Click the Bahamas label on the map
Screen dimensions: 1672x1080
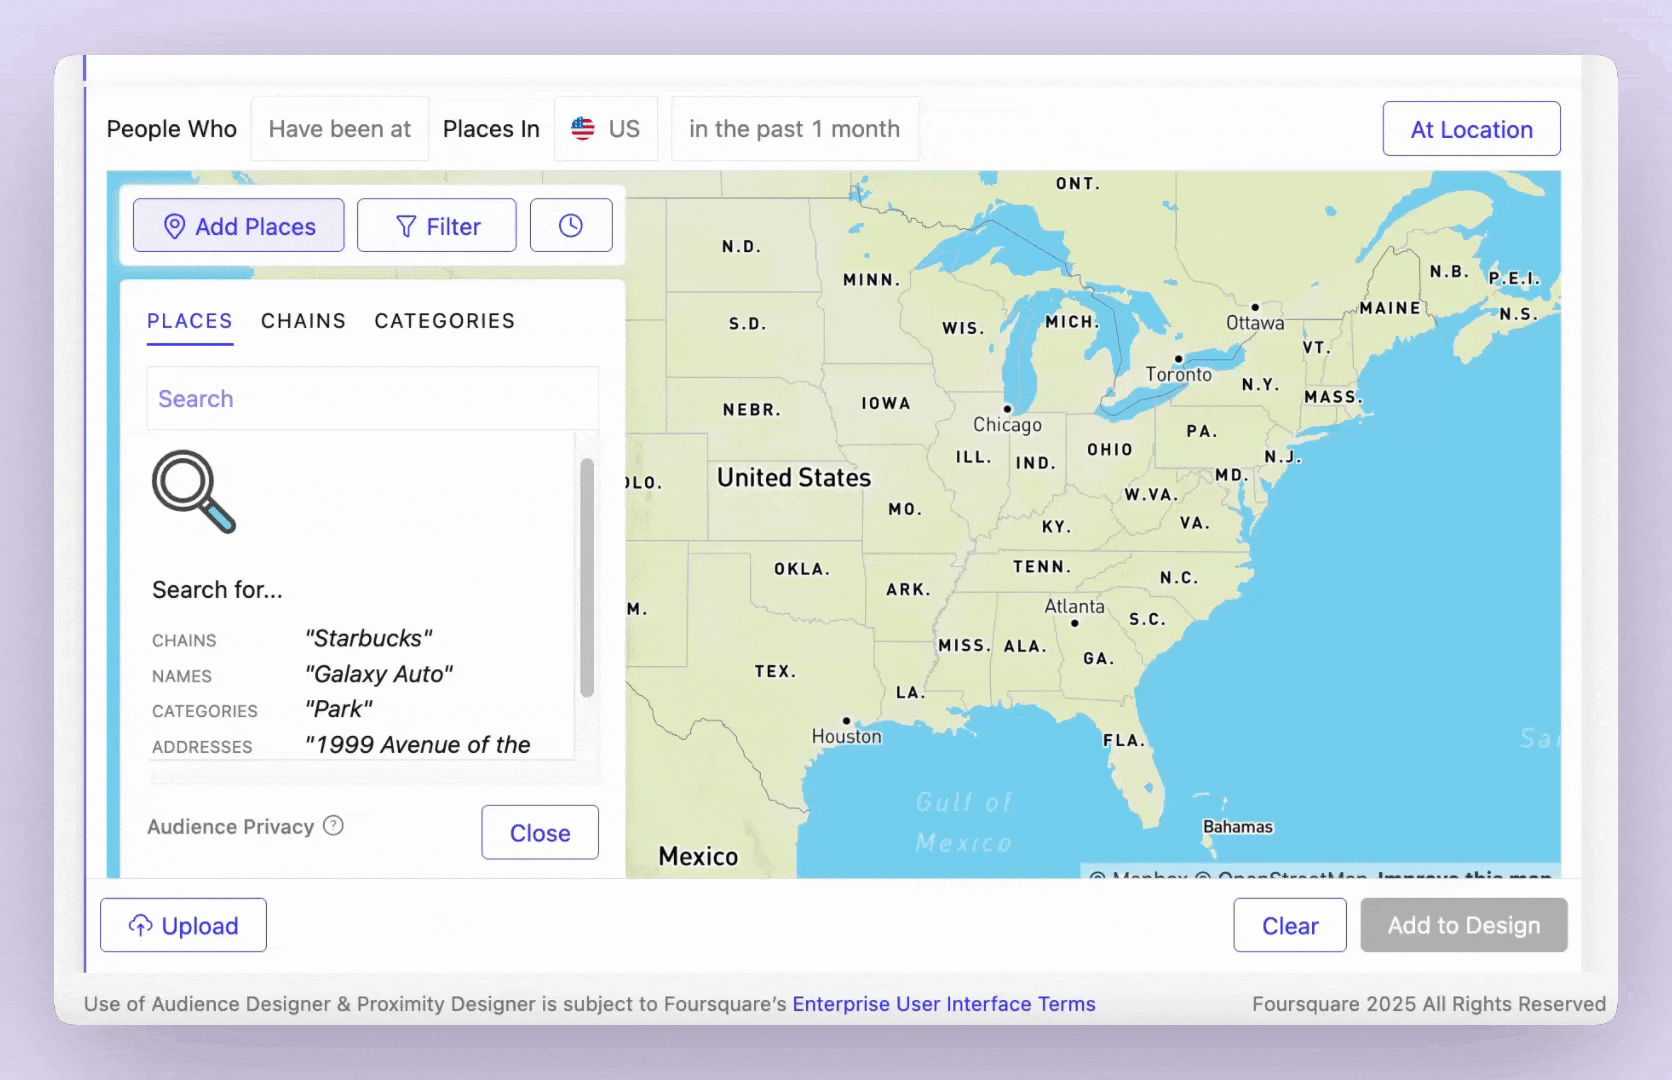[x=1238, y=826]
